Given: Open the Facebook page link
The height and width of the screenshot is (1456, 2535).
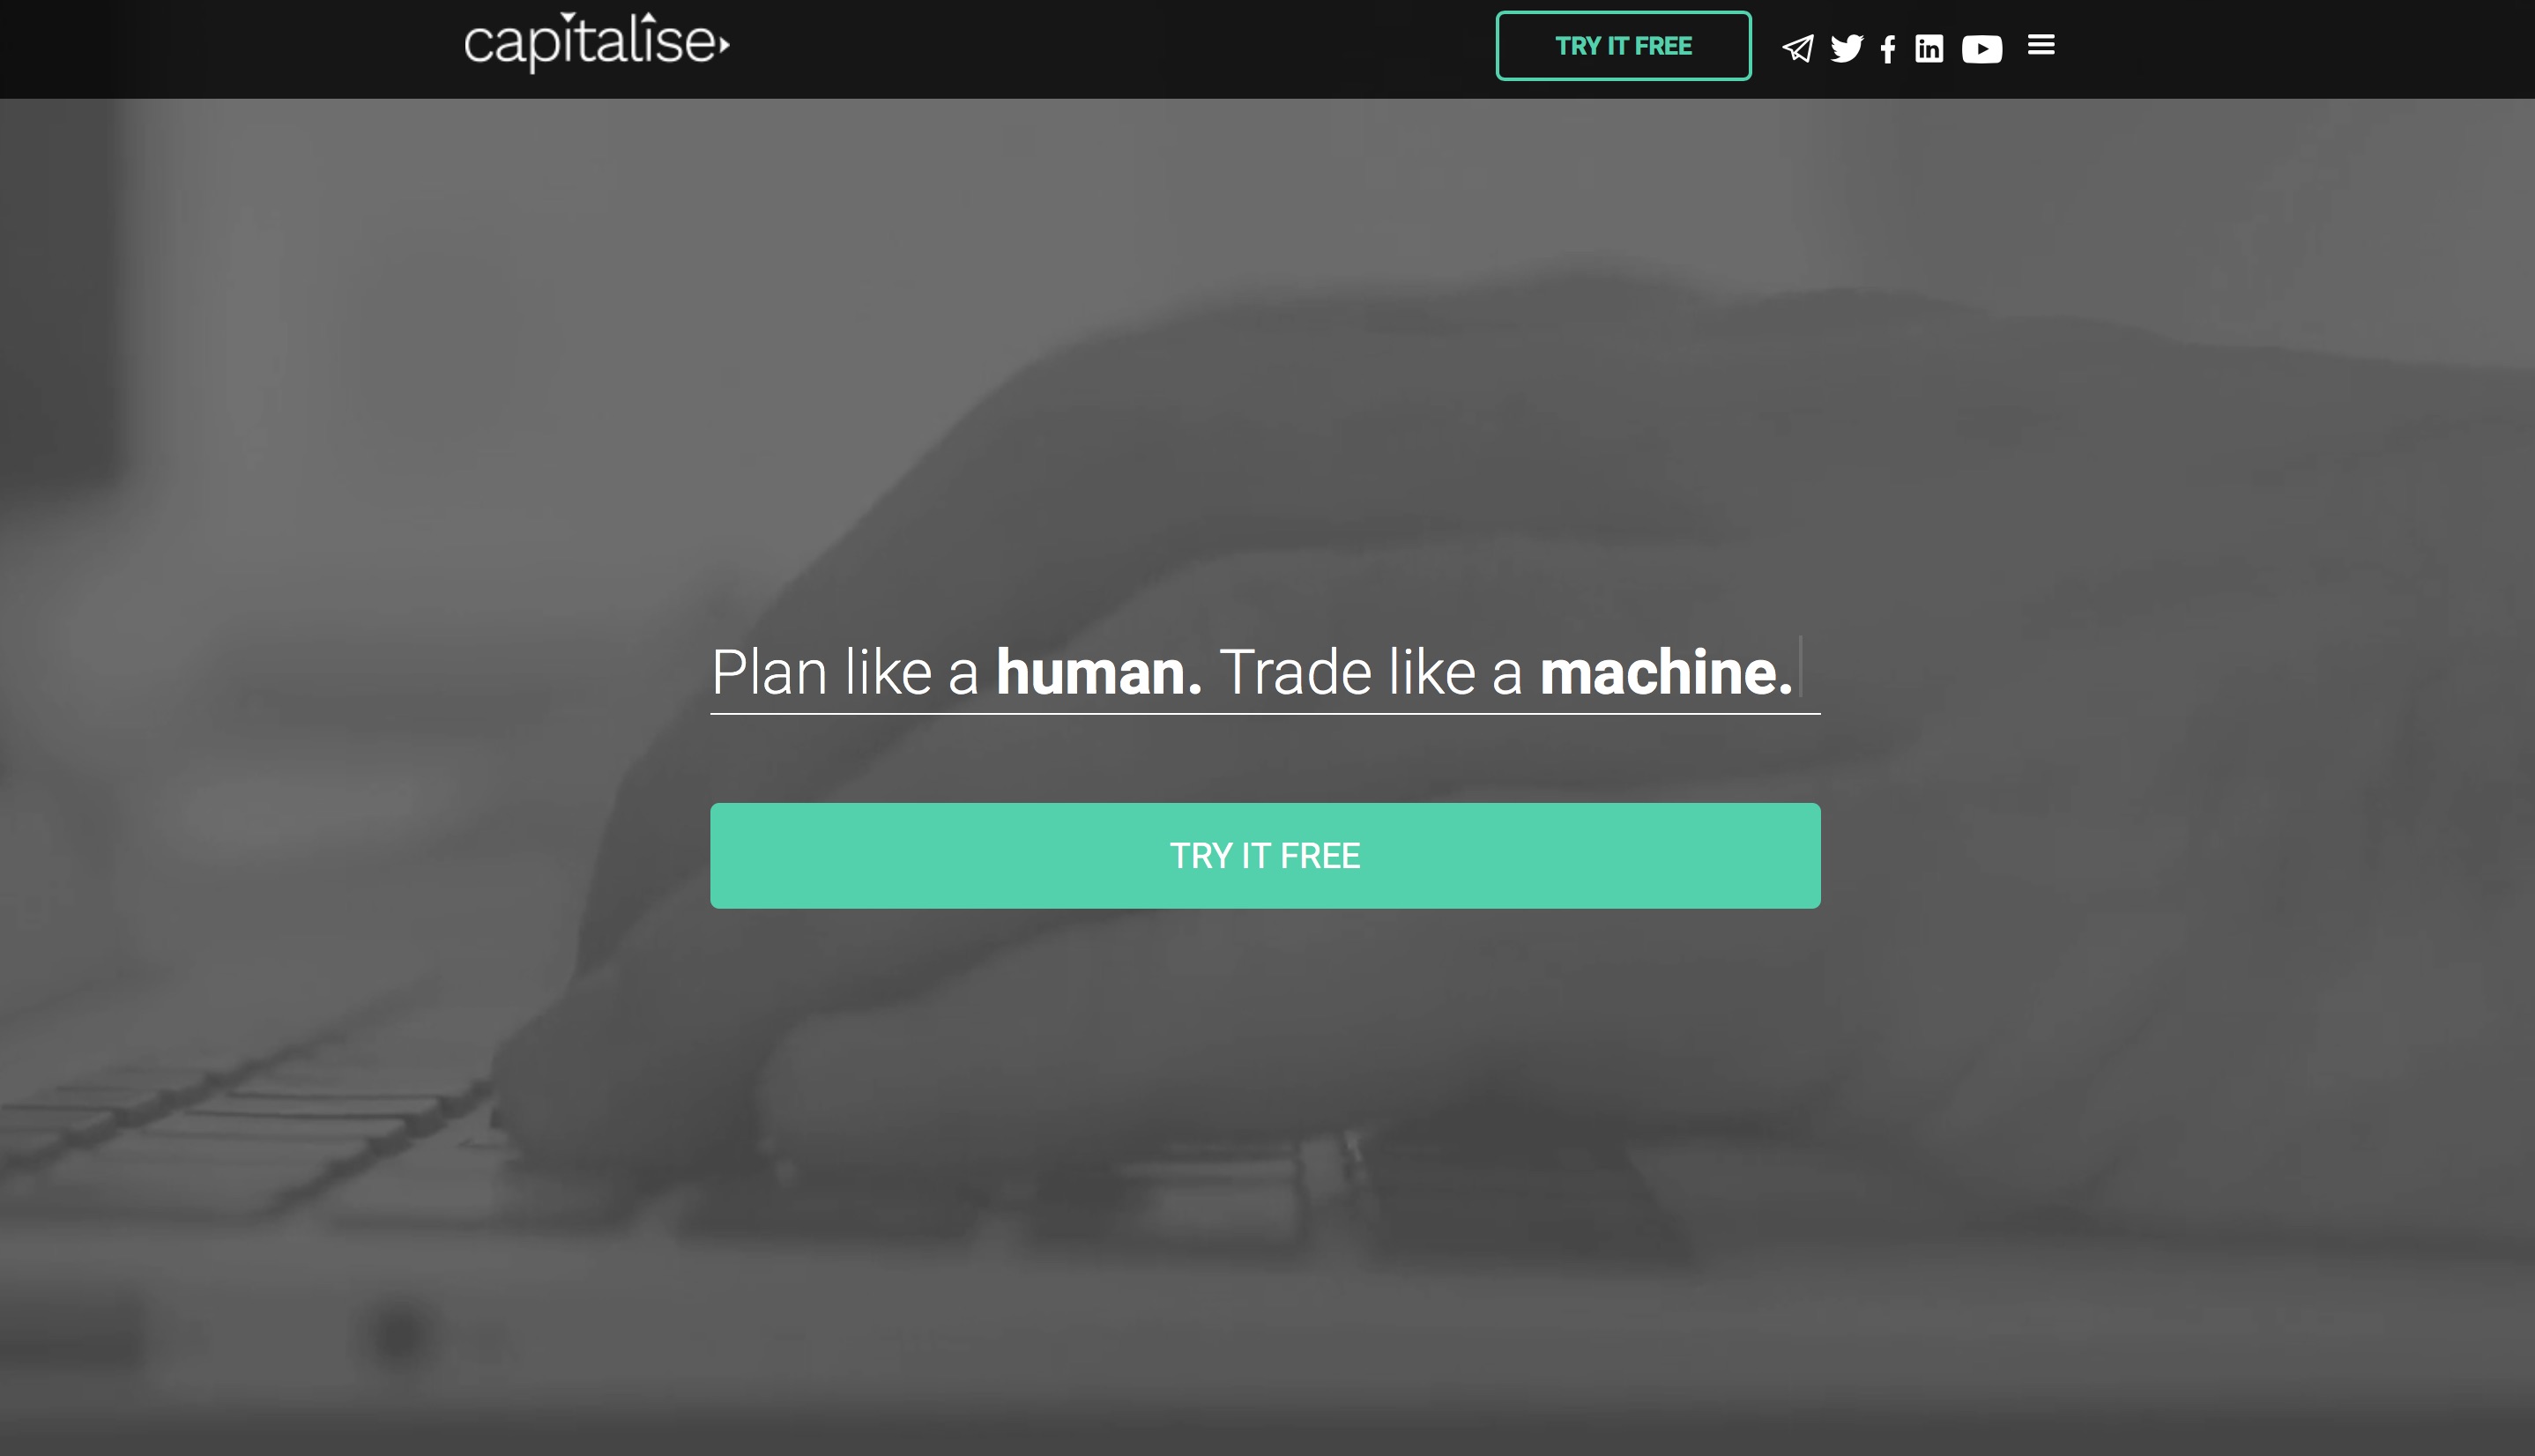Looking at the screenshot, I should point(1887,48).
